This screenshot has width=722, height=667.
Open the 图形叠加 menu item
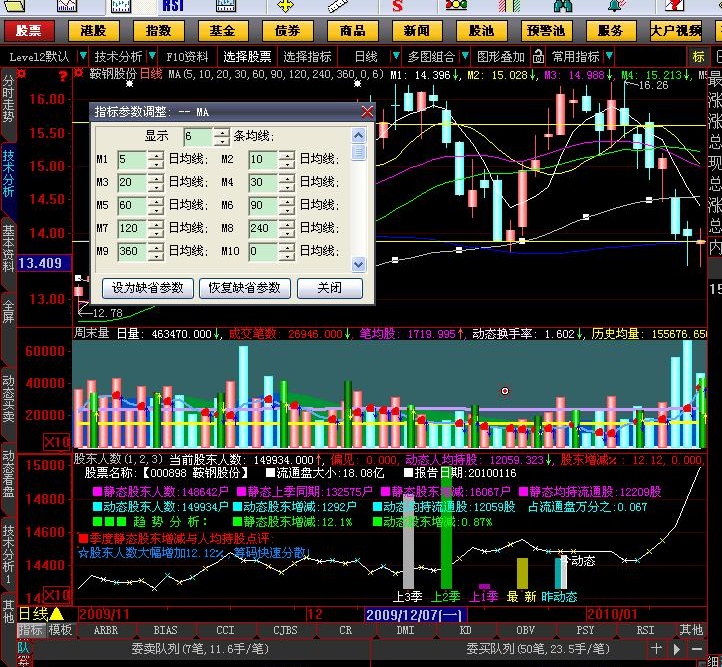point(501,57)
